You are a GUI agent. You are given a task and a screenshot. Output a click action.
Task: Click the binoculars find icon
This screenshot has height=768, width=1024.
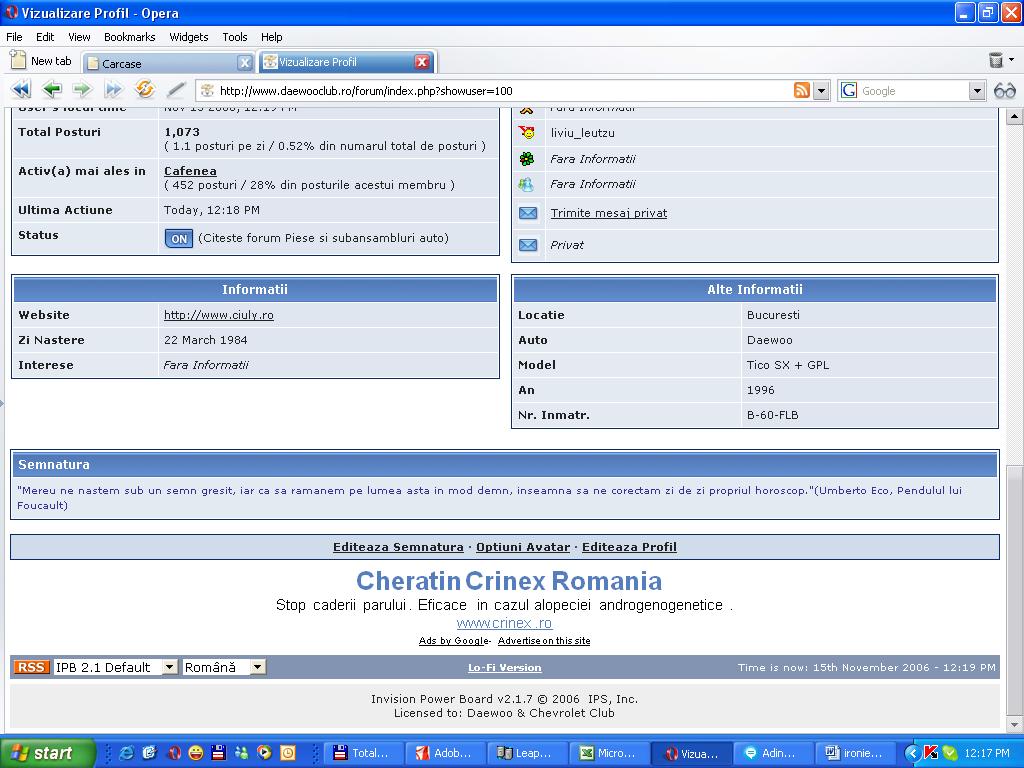point(1004,90)
